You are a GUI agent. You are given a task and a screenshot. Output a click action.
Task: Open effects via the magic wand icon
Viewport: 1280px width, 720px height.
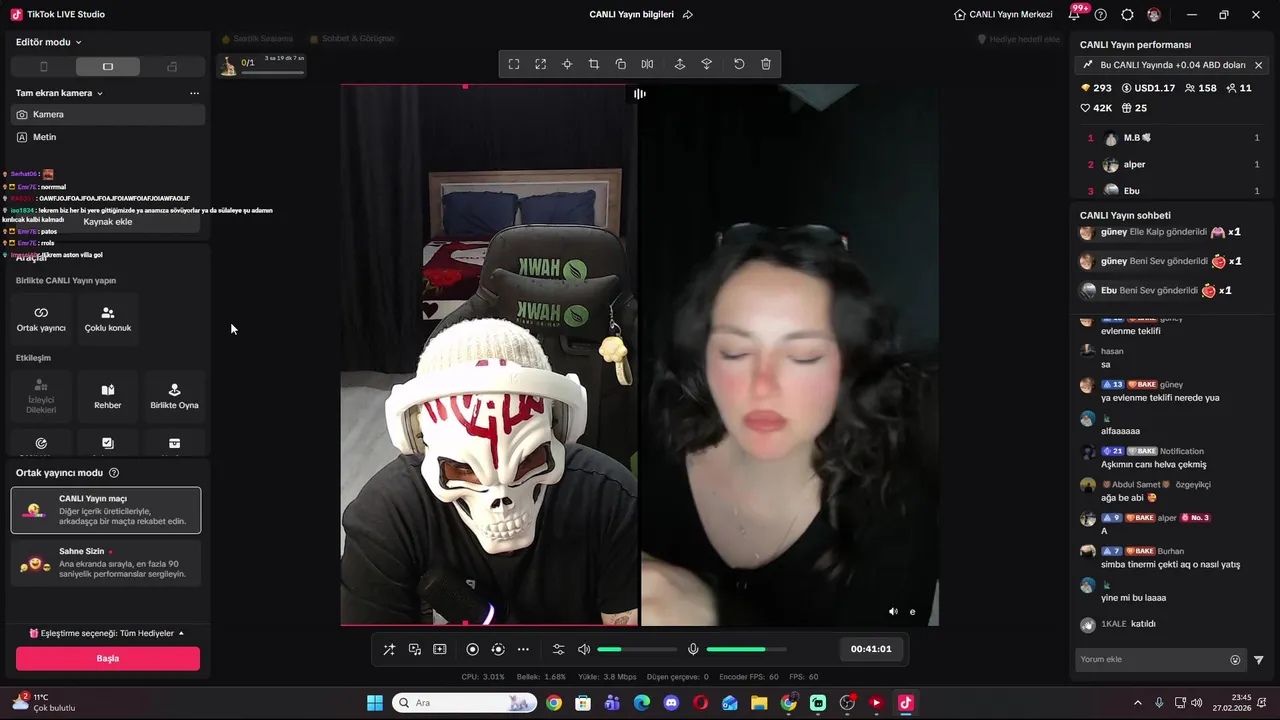point(389,649)
